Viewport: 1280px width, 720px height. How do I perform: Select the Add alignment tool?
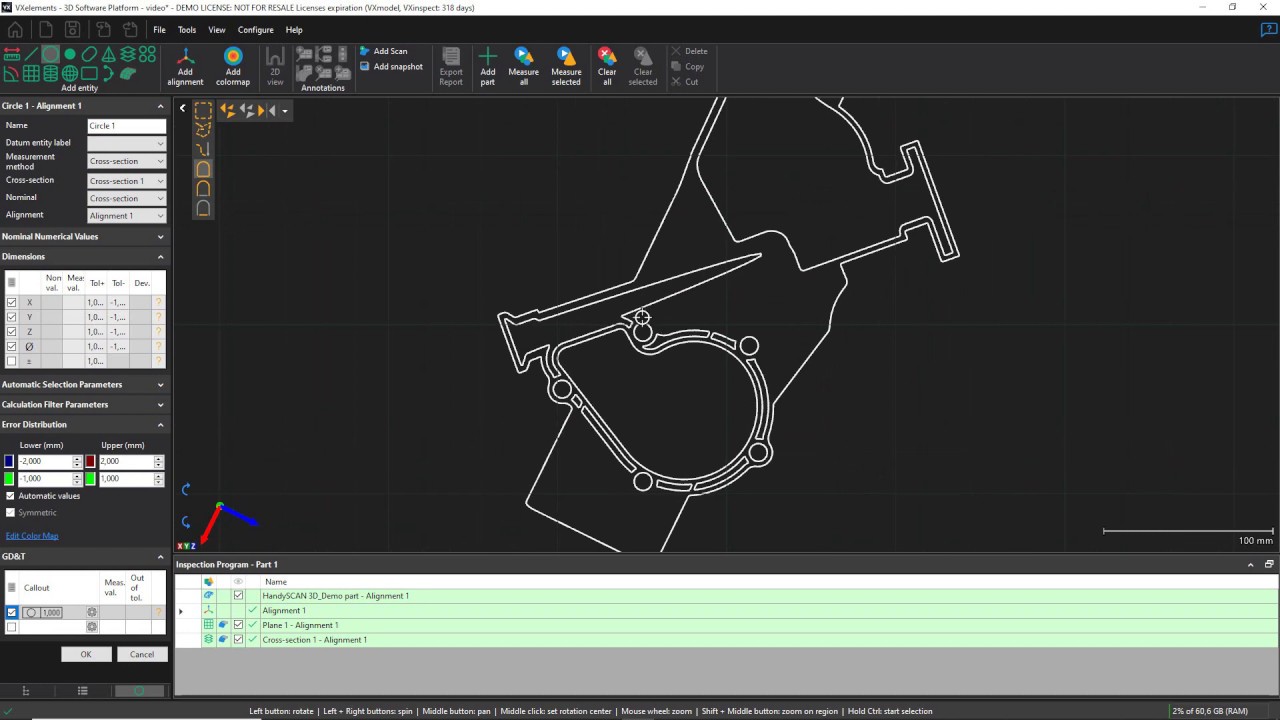(x=185, y=65)
